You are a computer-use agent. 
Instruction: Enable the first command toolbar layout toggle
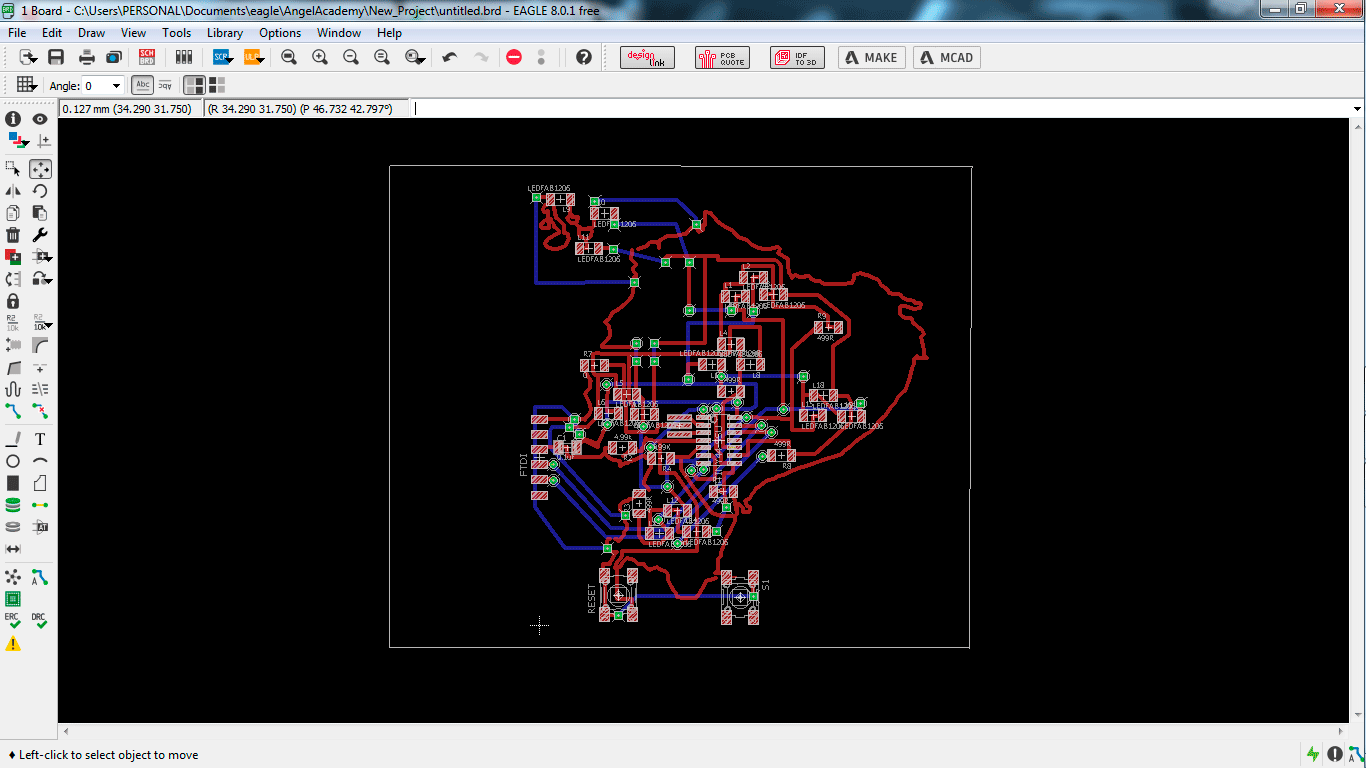(195, 85)
